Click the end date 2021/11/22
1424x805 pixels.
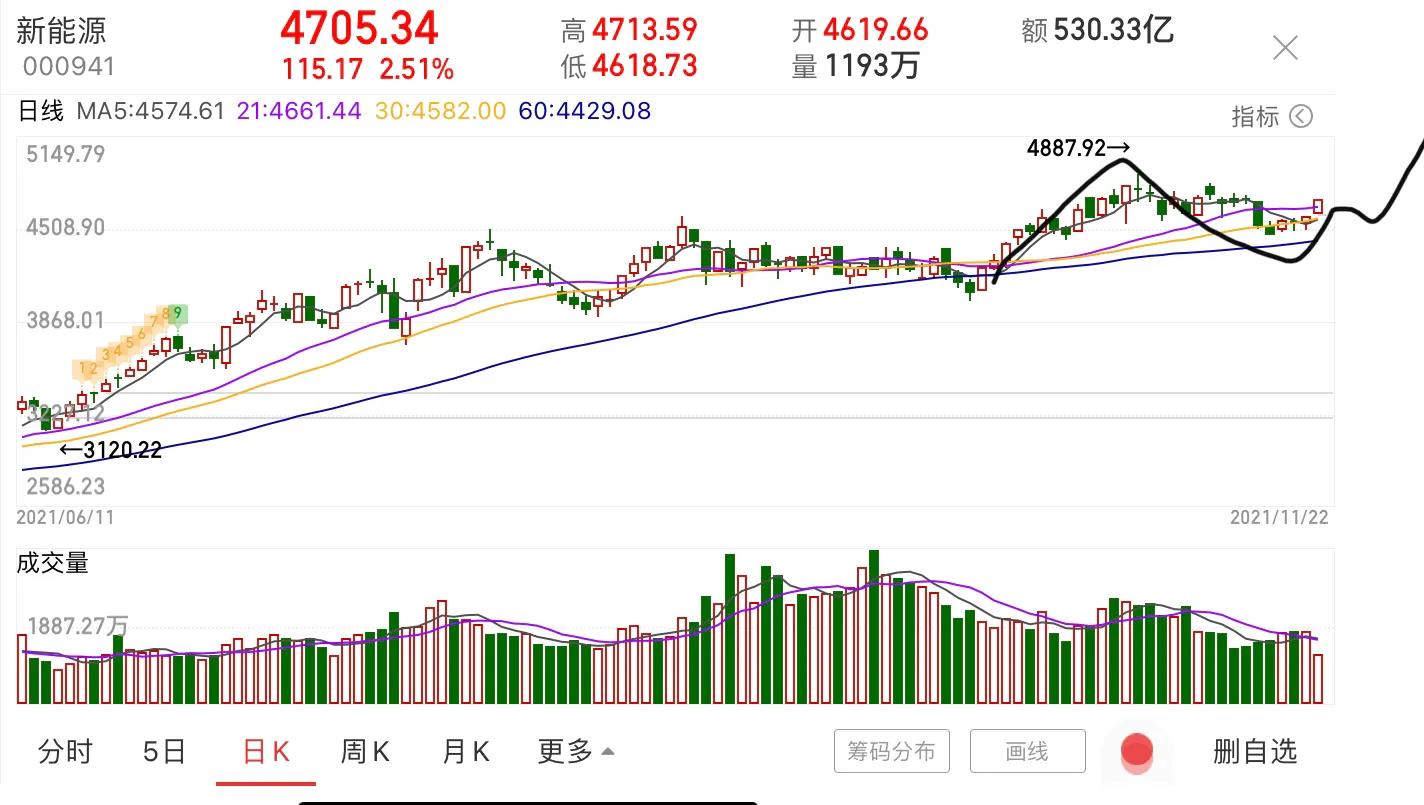1279,517
